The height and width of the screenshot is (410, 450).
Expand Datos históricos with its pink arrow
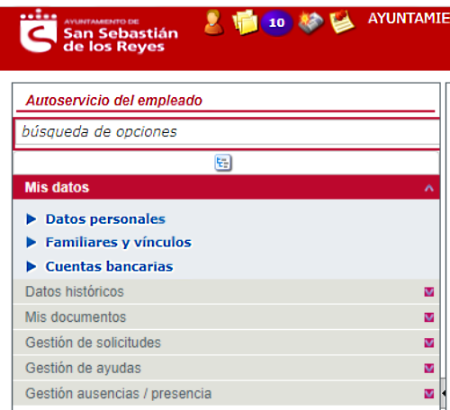click(x=429, y=292)
